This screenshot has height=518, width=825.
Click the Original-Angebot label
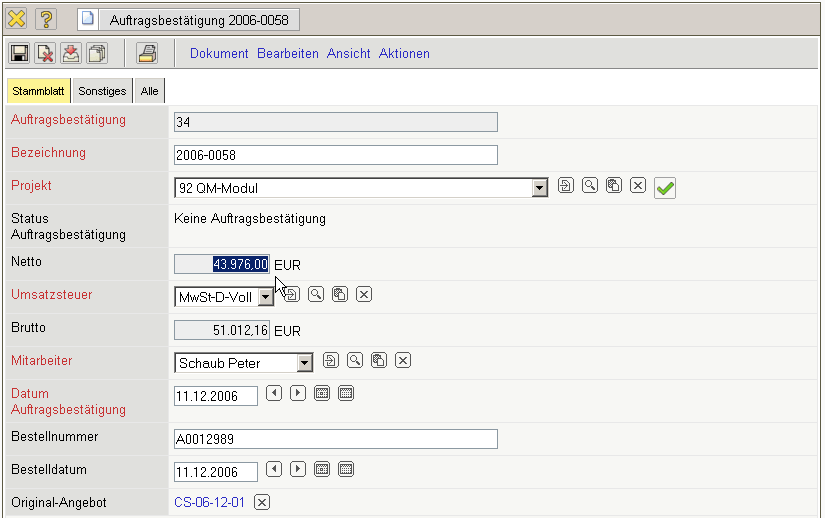pos(59,503)
